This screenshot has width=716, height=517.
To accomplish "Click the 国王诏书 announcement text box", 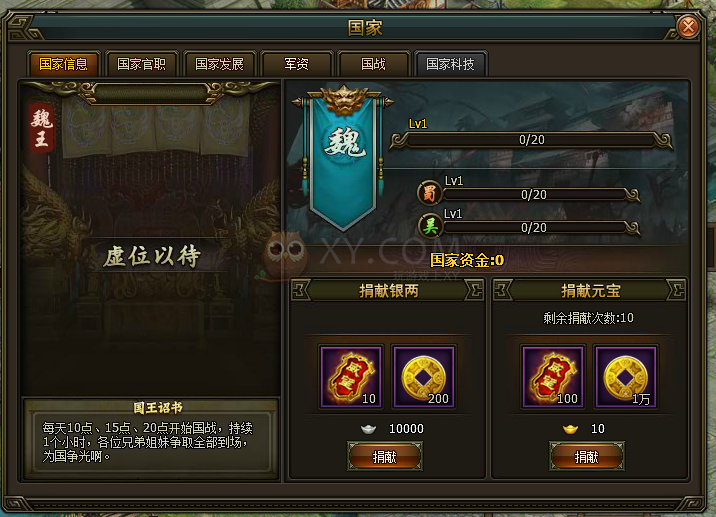I will coord(151,441).
